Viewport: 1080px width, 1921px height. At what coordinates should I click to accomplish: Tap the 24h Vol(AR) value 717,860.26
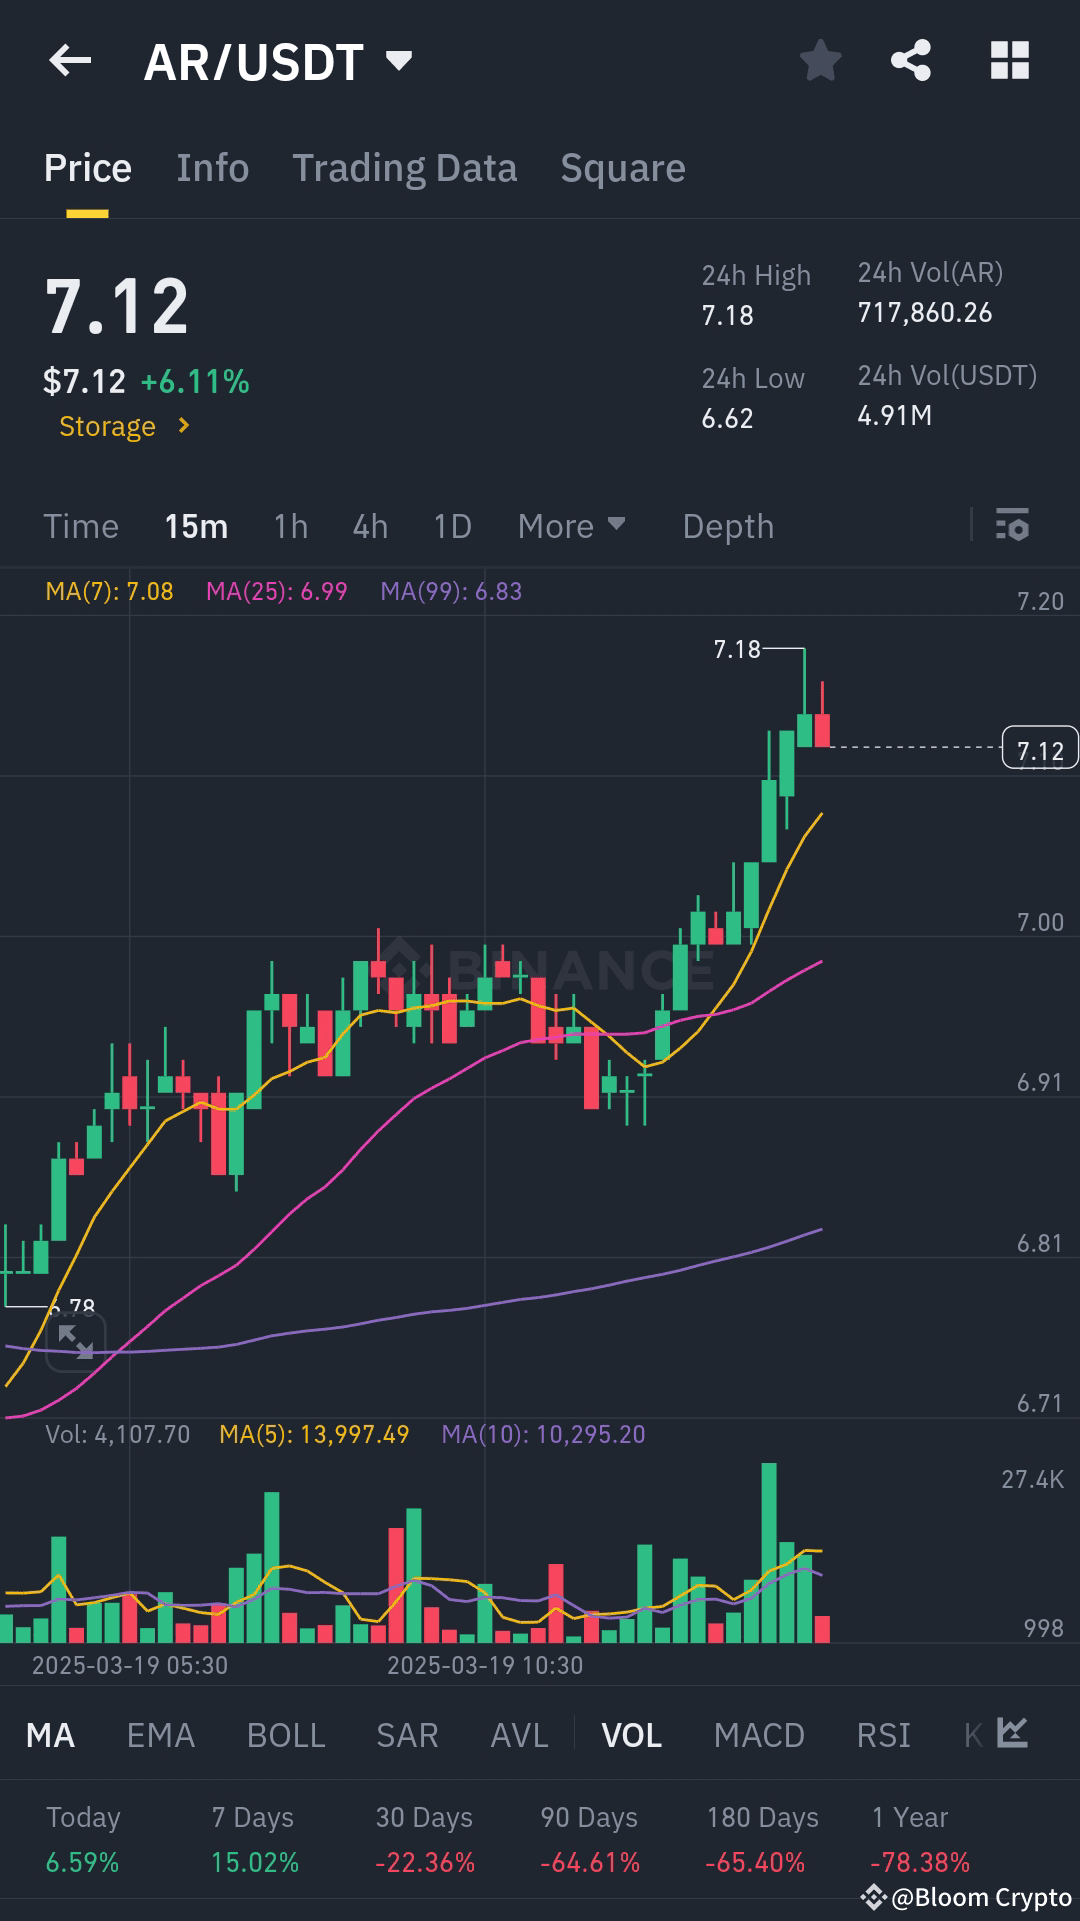coord(925,313)
